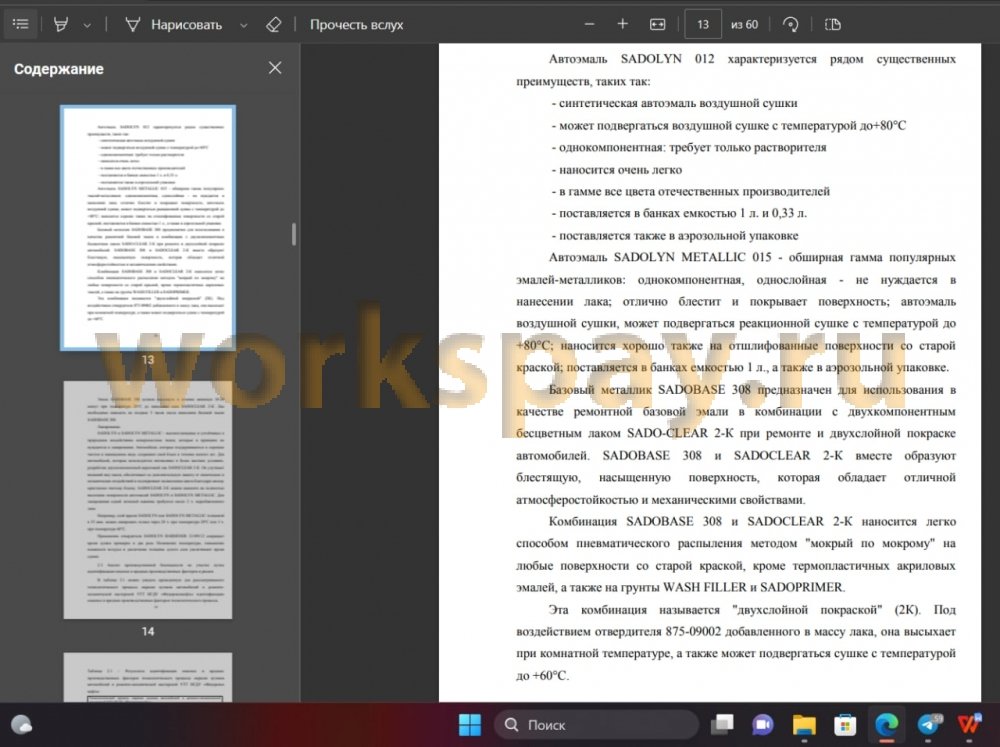Select the Highlight marker tool
Viewport: 1000px width, 747px height.
point(61,24)
